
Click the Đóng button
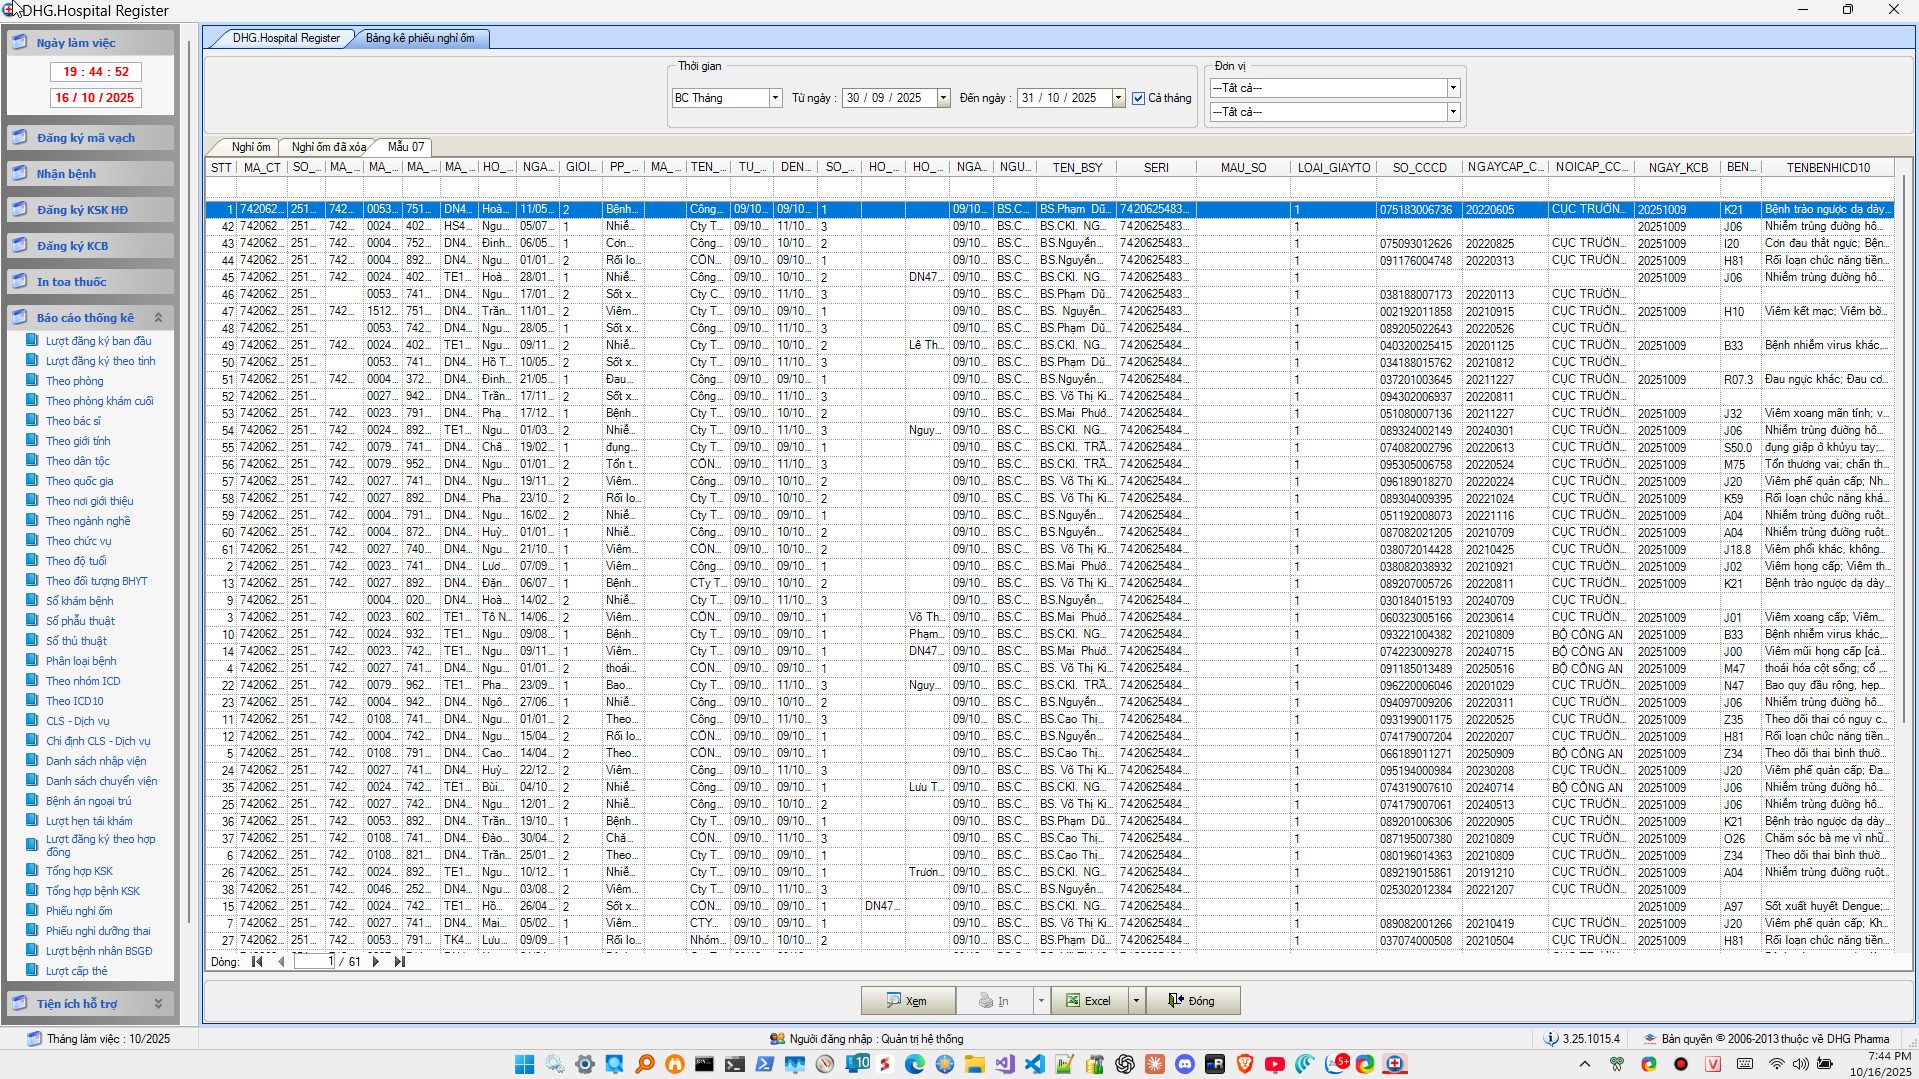[1192, 1001]
